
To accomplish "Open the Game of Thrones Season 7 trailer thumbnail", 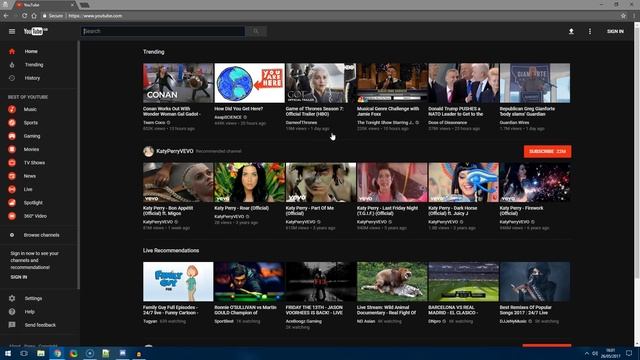I will click(321, 83).
